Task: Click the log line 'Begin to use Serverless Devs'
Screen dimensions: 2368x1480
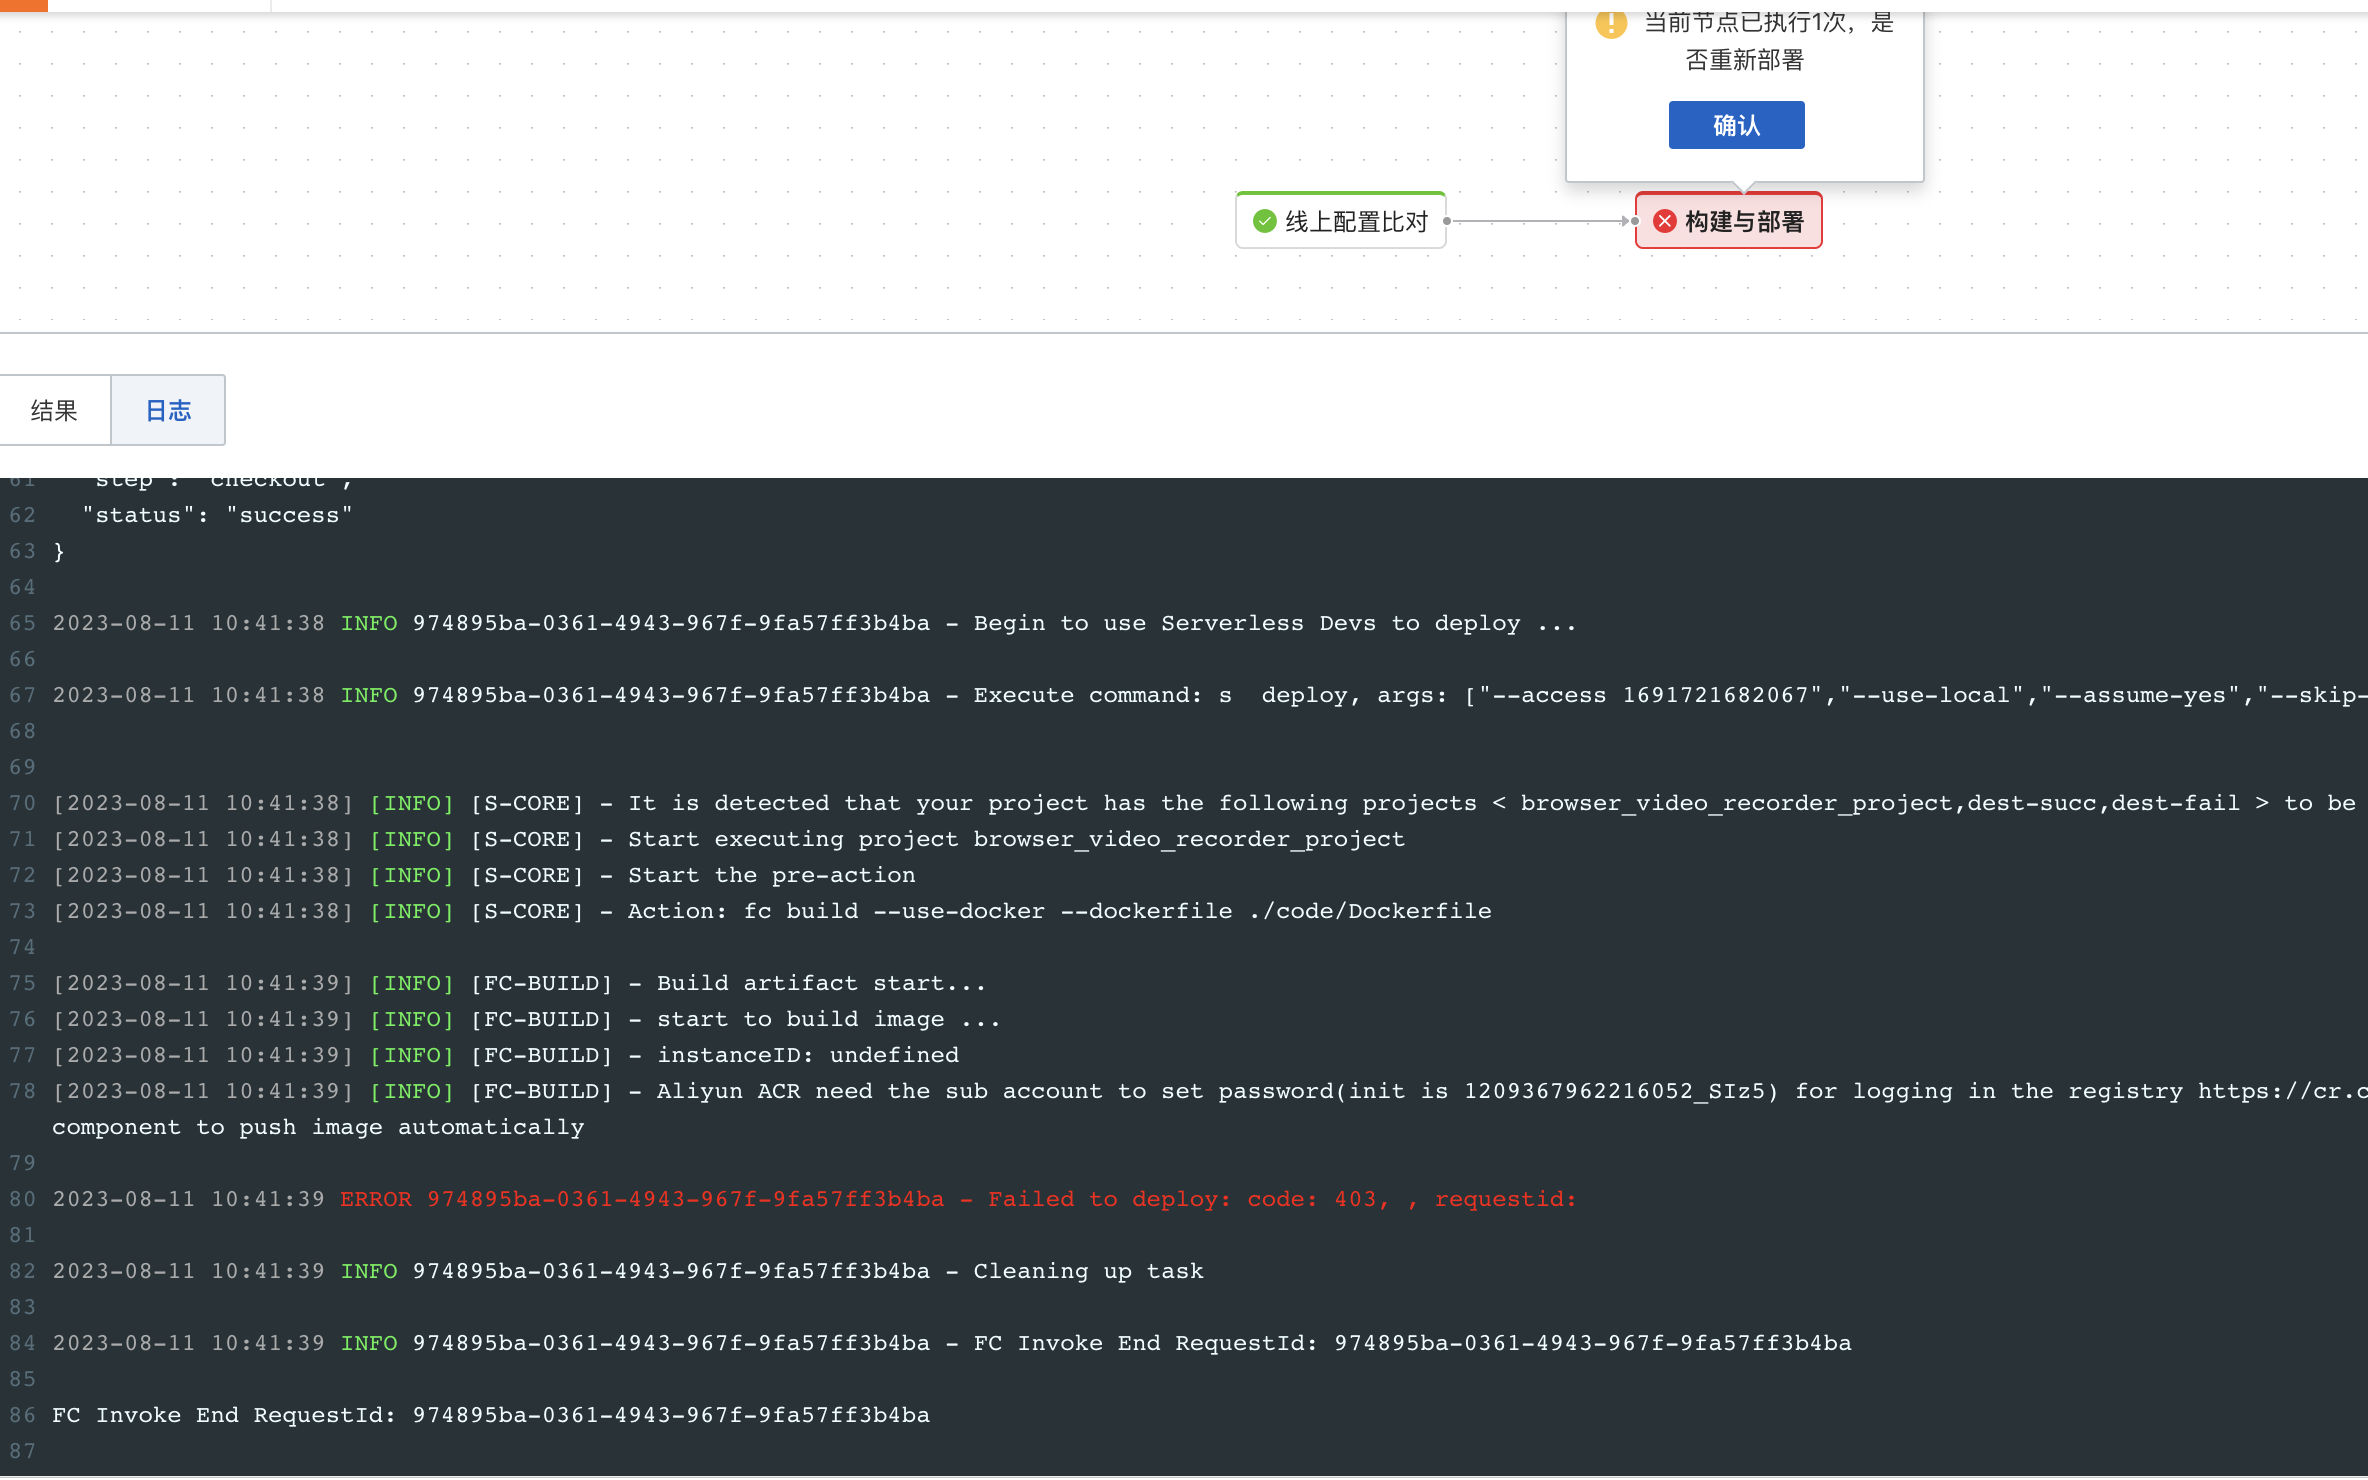Action: click(x=814, y=623)
